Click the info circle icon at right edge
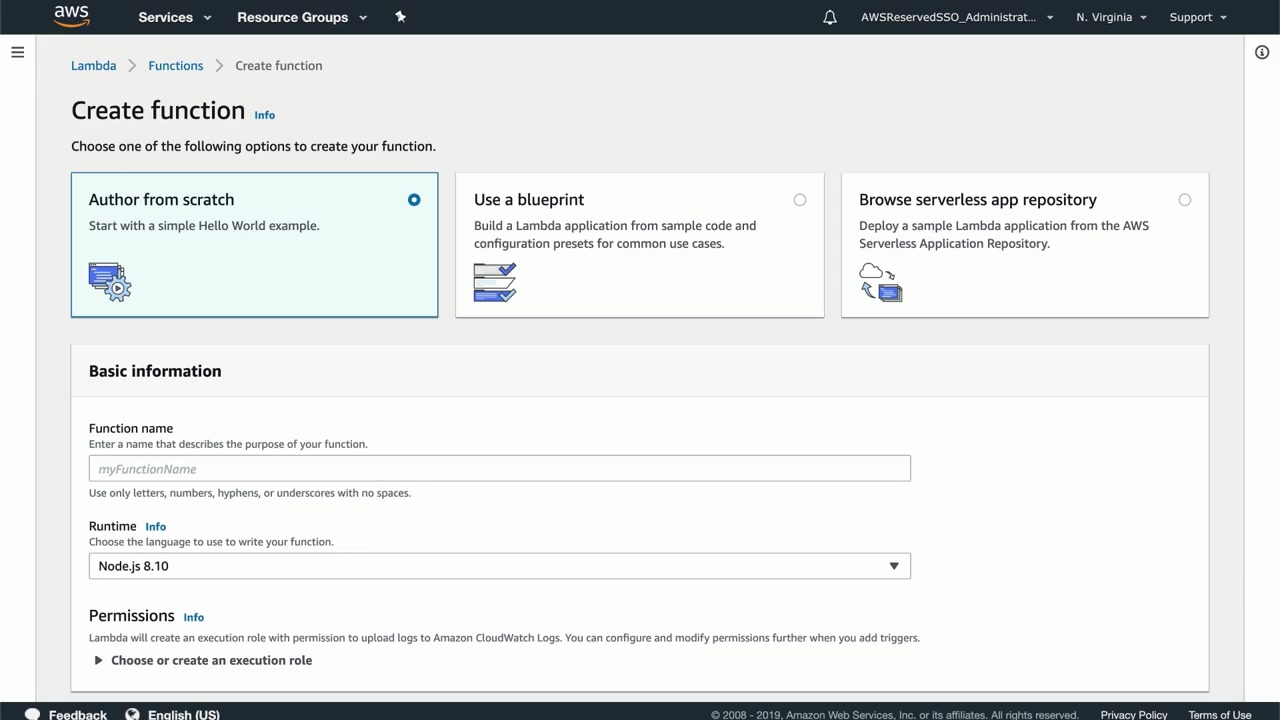The image size is (1280, 720). click(x=1262, y=52)
